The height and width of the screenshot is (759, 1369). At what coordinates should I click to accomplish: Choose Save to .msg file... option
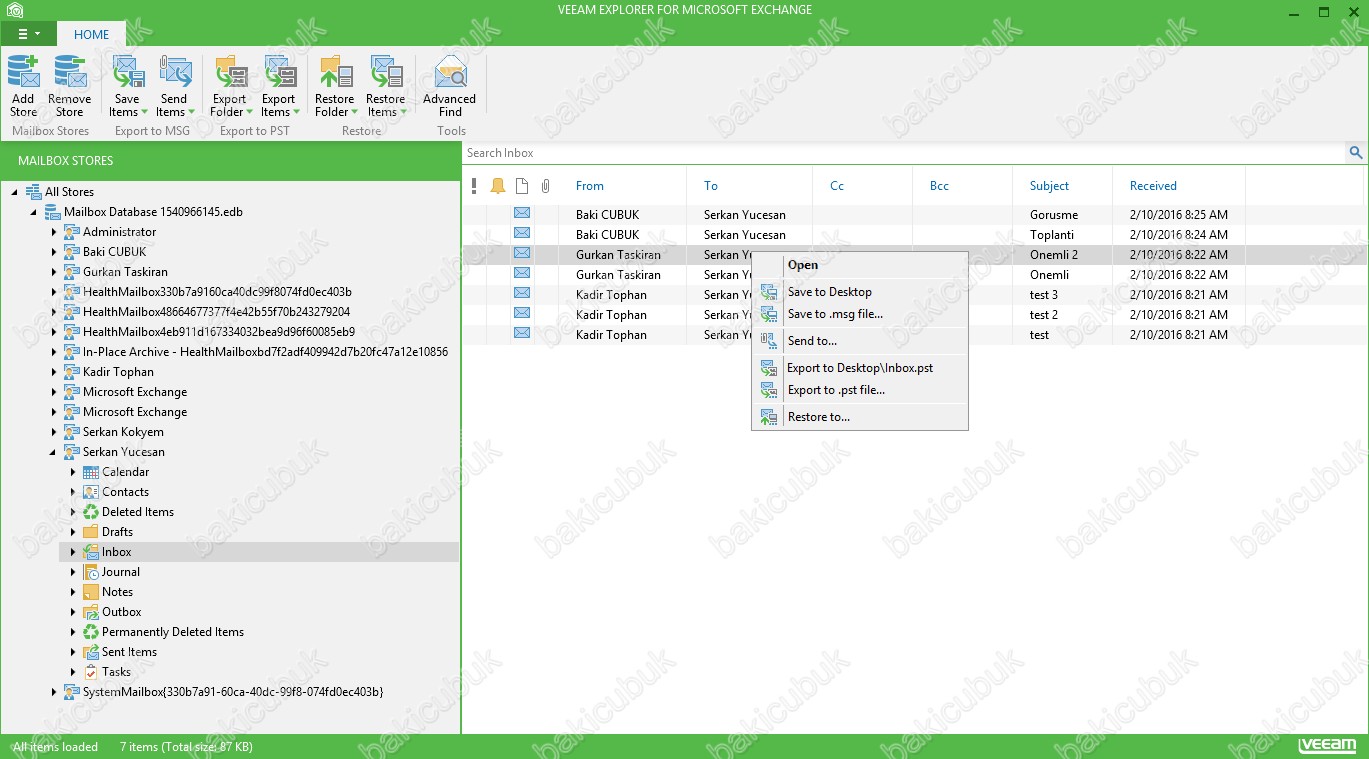point(860,314)
